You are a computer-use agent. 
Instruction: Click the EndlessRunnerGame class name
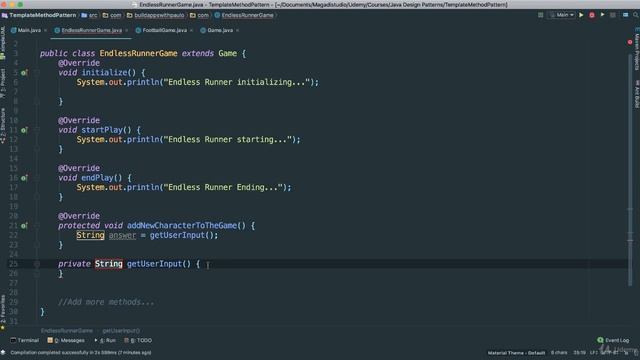click(x=138, y=53)
